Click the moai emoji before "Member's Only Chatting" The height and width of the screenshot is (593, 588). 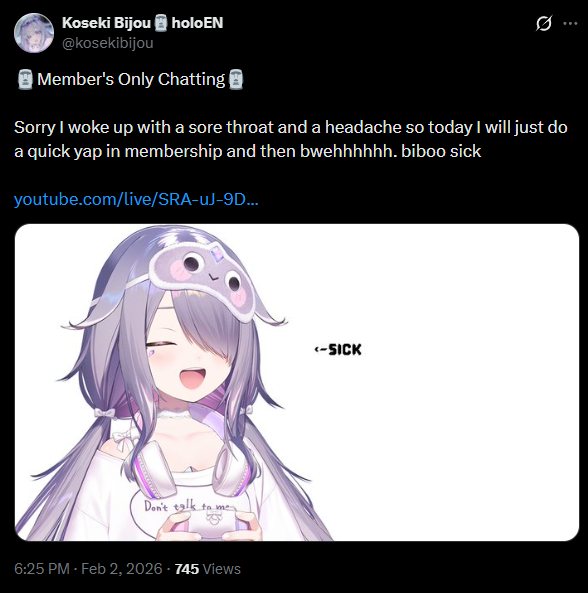tap(25, 79)
